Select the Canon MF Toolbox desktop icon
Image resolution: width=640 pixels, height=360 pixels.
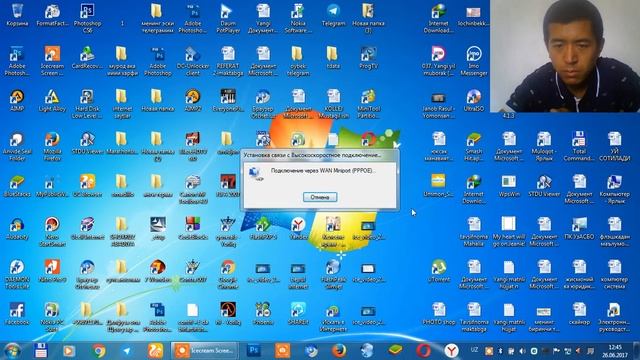pyautogui.click(x=193, y=190)
